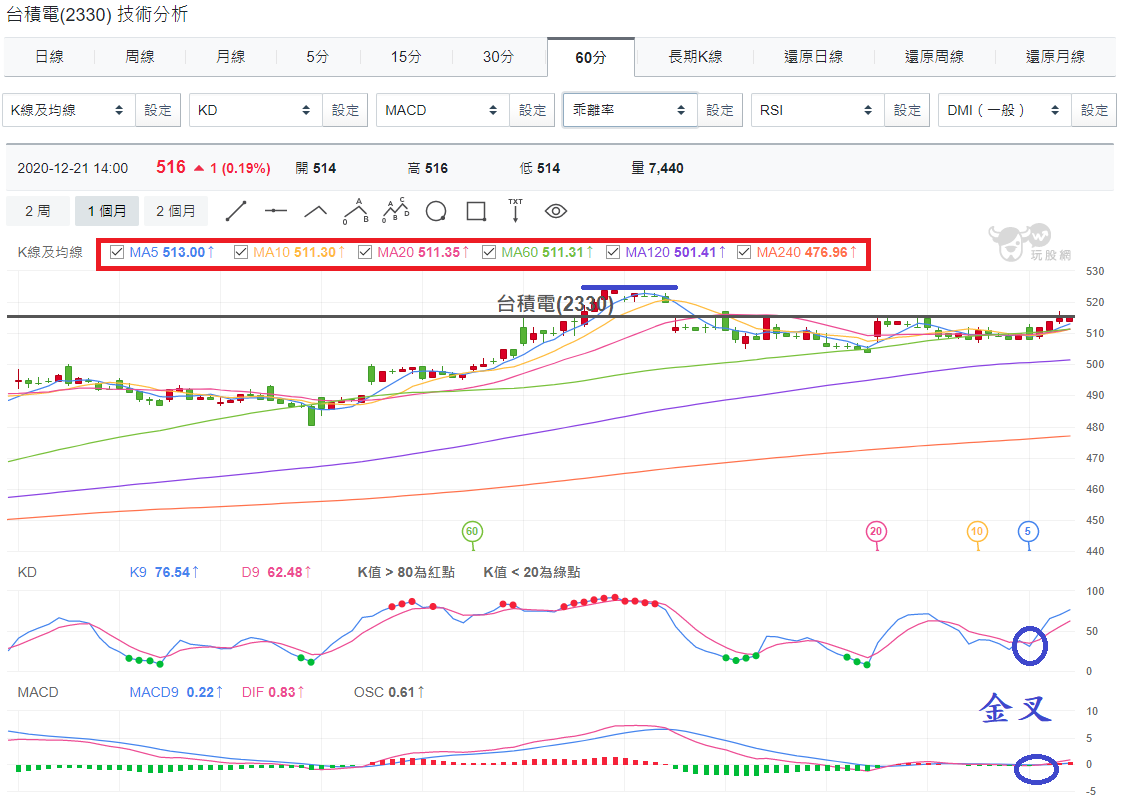Switch to the 30分 tab
This screenshot has height=797, width=1126.
[x=498, y=57]
